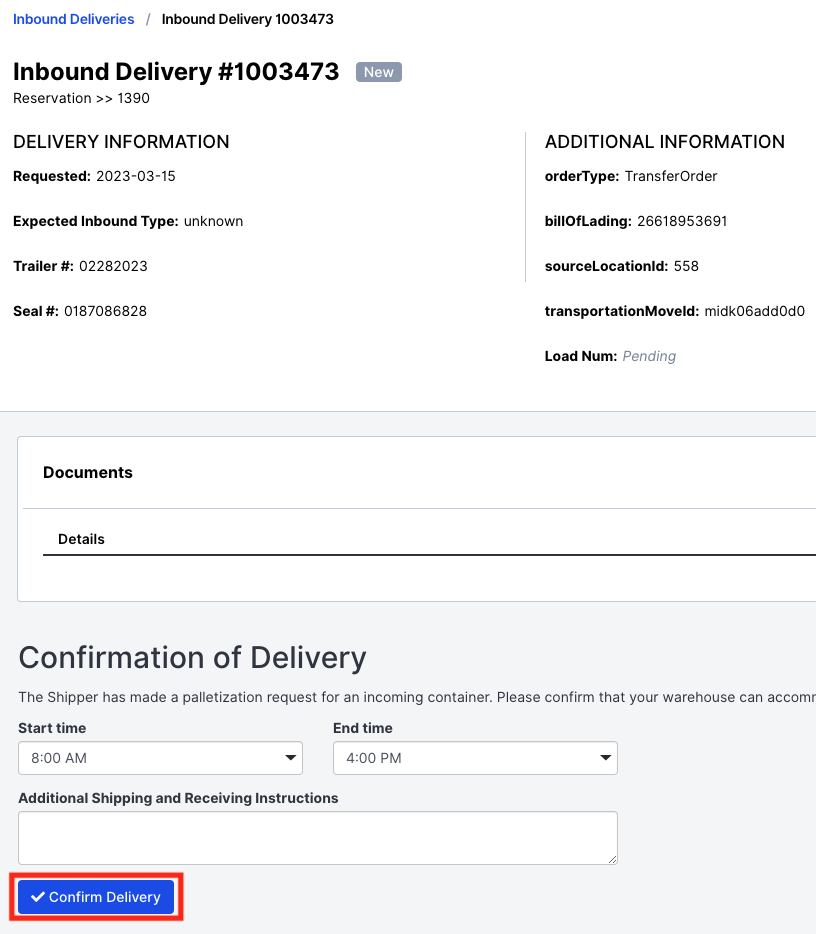Click the Inbound Delivery #1003473 page title
Image resolution: width=816 pixels, height=934 pixels.
tap(176, 71)
